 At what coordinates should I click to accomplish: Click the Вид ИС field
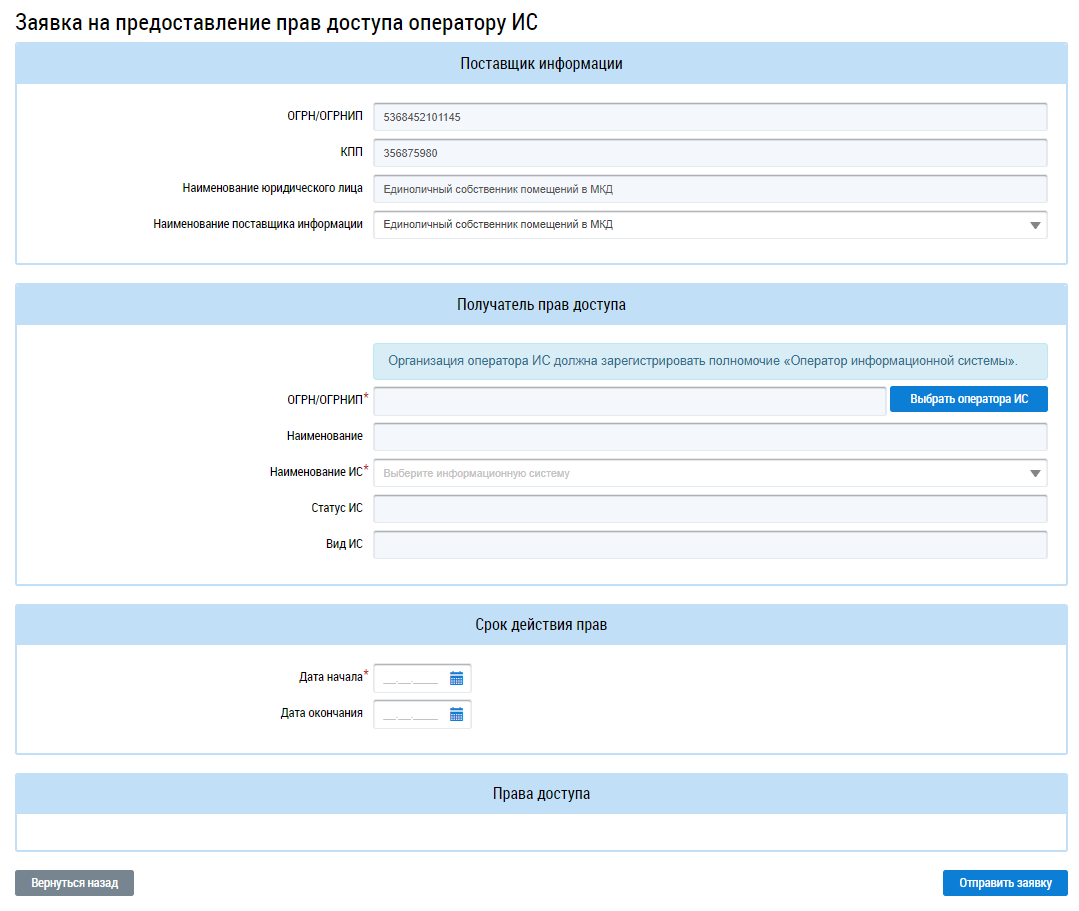click(x=709, y=545)
